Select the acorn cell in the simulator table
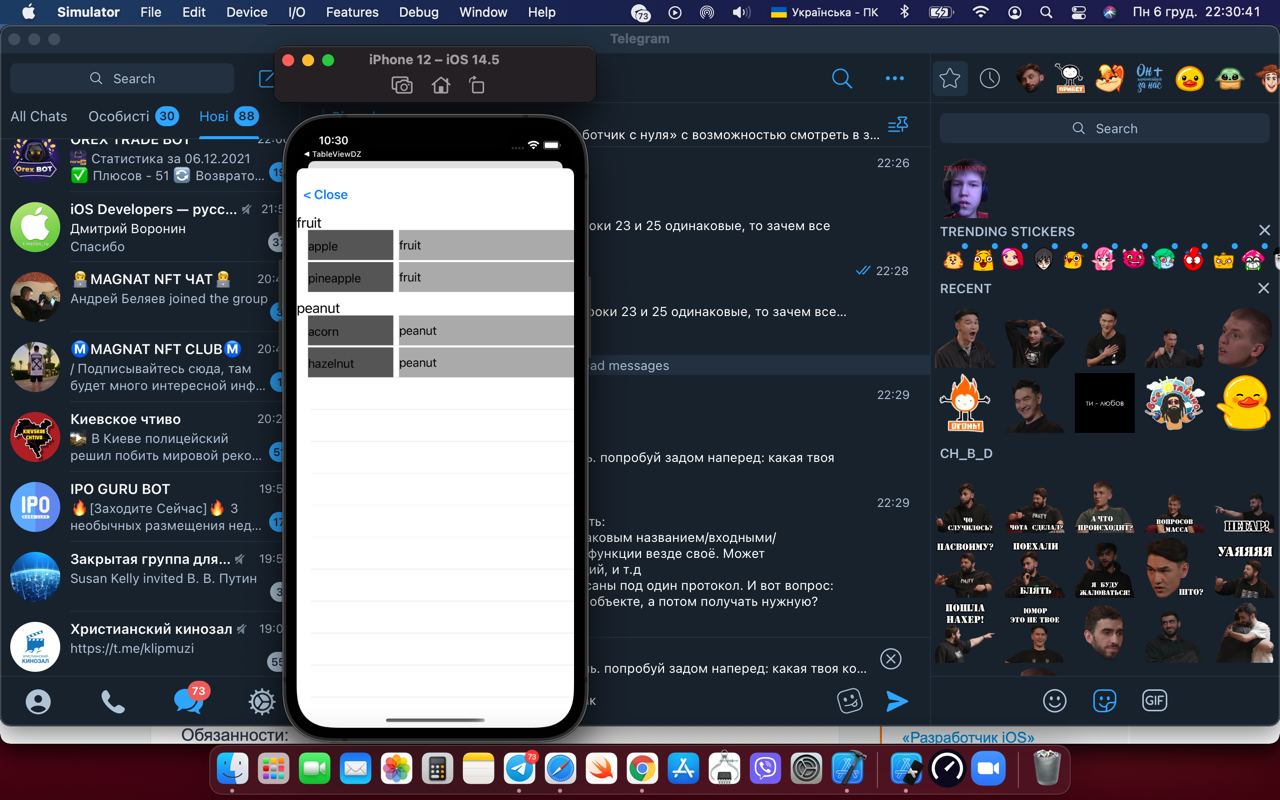 tap(350, 331)
